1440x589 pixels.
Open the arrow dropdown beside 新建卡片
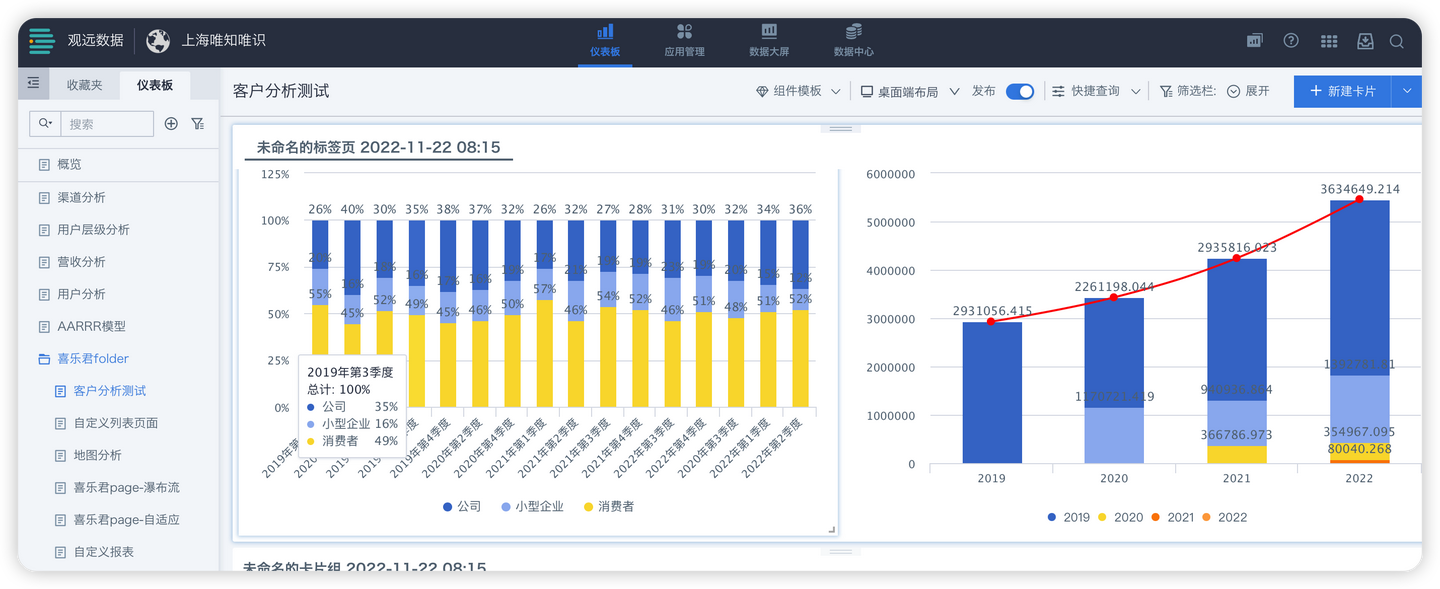[1407, 91]
